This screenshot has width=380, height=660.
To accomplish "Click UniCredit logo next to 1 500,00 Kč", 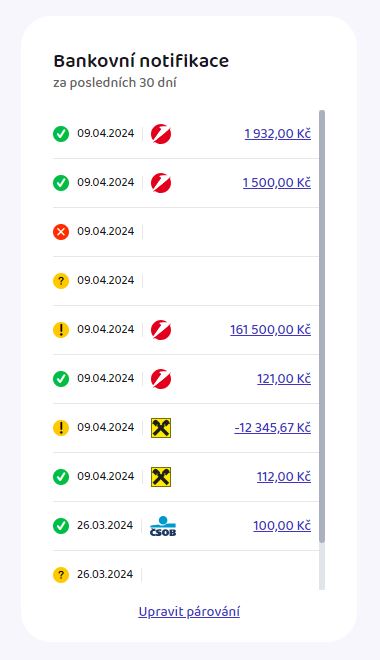I will click(161, 183).
